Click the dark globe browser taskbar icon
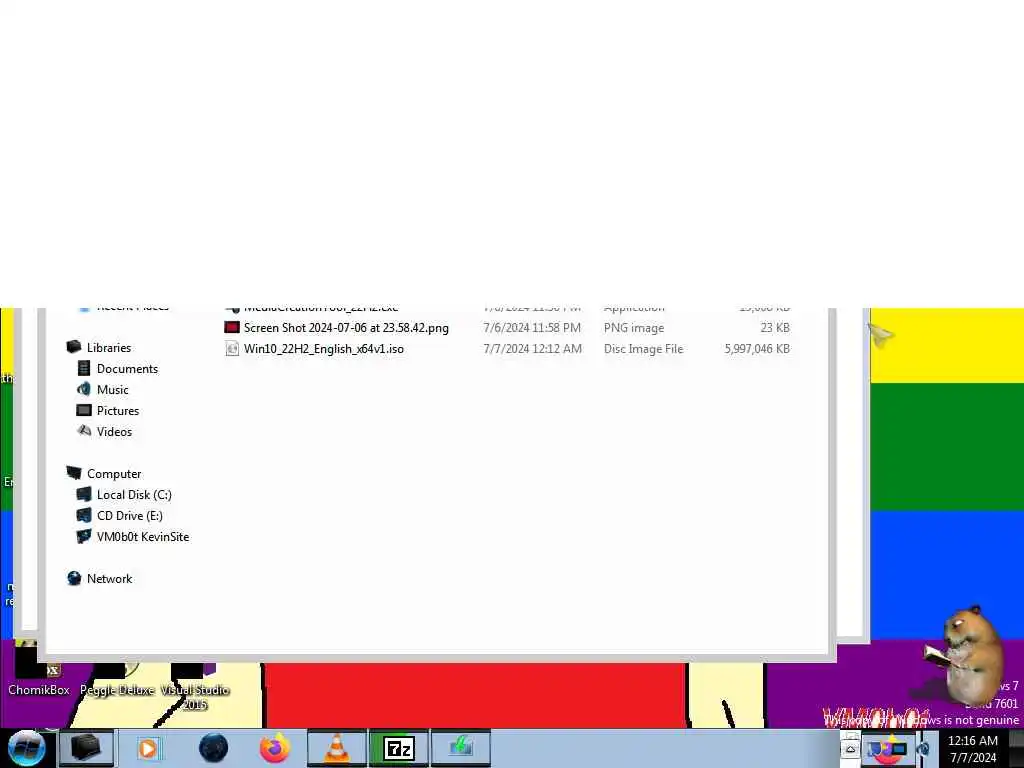The height and width of the screenshot is (768, 1024). (214, 748)
